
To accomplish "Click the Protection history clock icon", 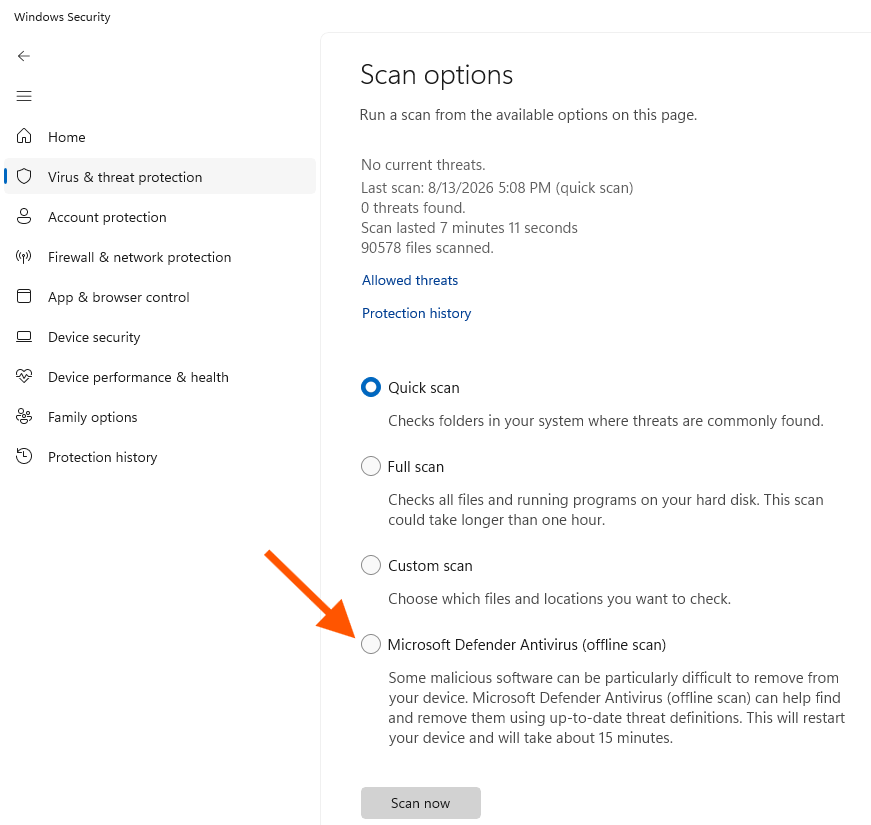I will pos(24,456).
